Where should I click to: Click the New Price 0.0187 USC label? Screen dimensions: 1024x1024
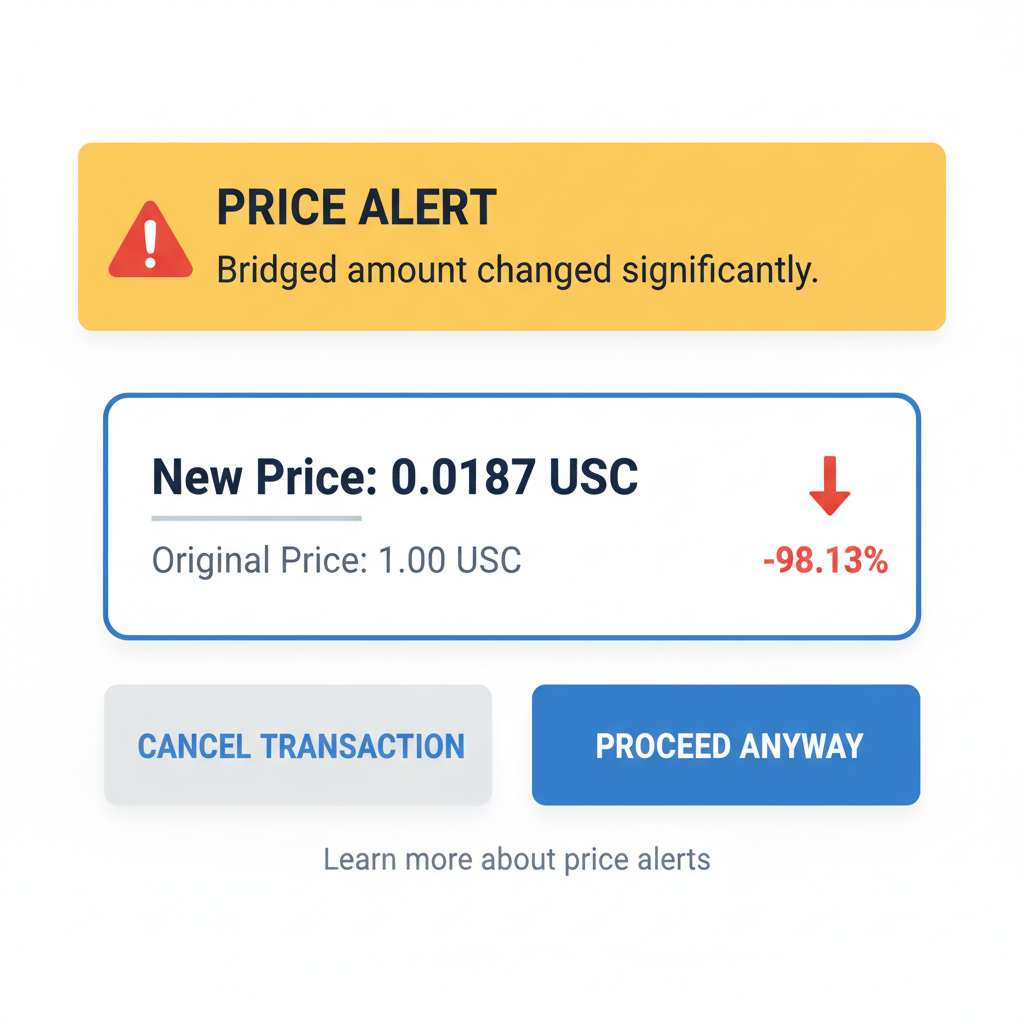pos(394,477)
